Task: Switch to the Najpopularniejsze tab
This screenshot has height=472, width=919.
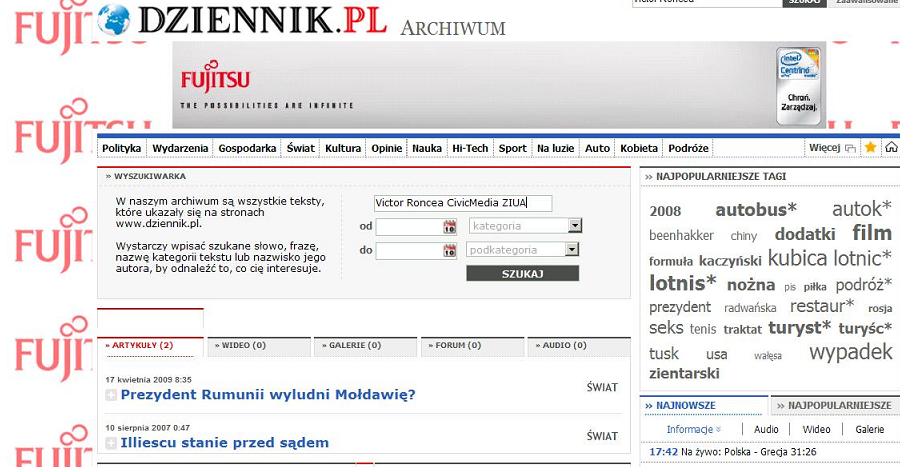Action: [x=835, y=406]
